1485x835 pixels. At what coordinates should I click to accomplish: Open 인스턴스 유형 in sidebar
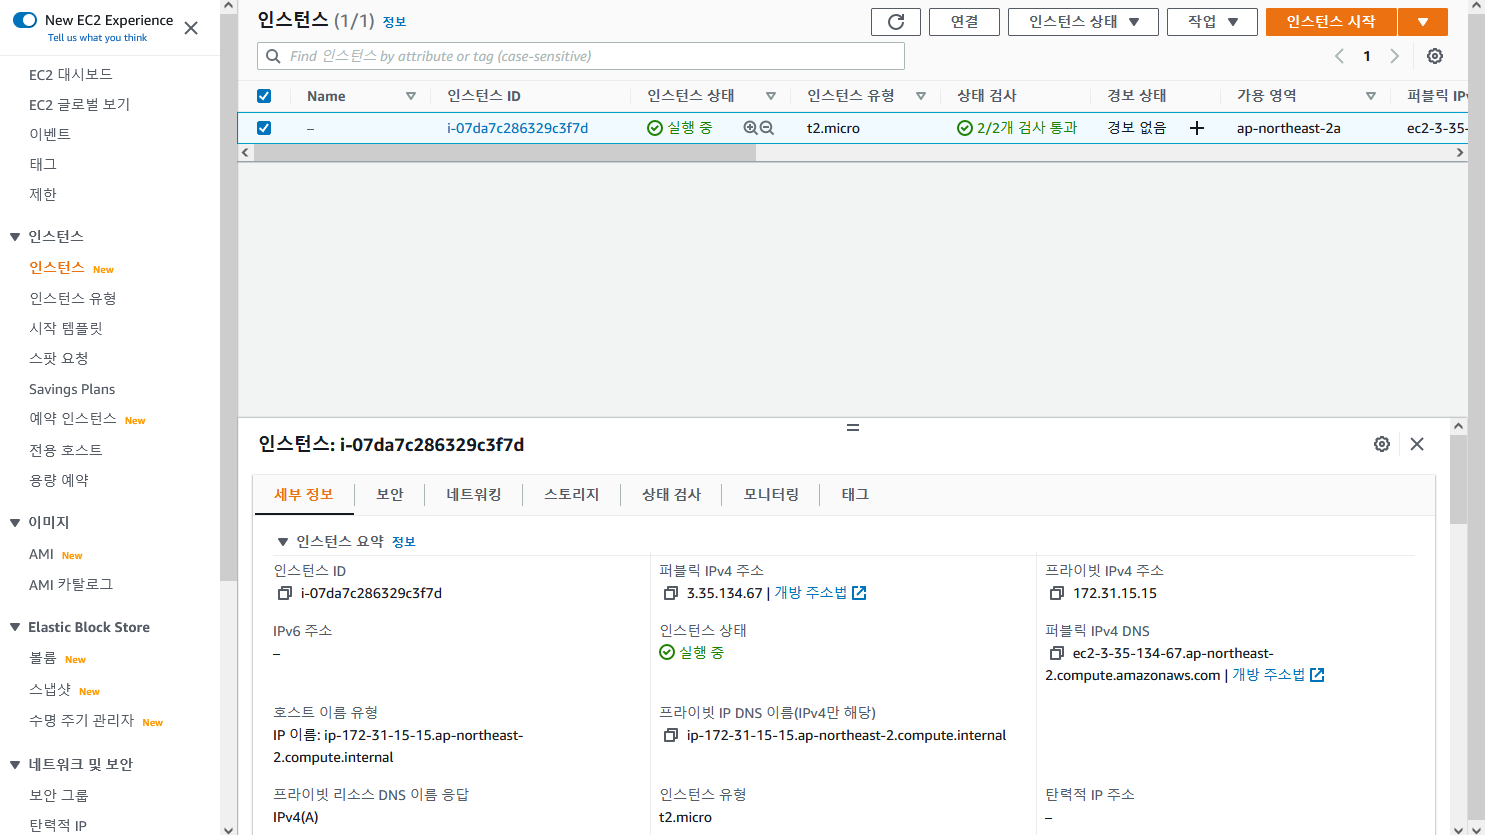coord(73,299)
